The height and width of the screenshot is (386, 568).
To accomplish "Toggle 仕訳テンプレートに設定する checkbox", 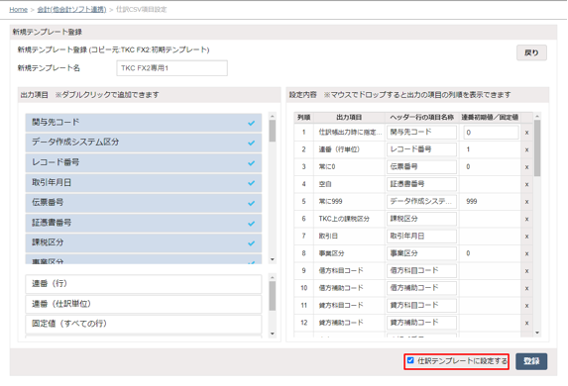I will [x=410, y=360].
